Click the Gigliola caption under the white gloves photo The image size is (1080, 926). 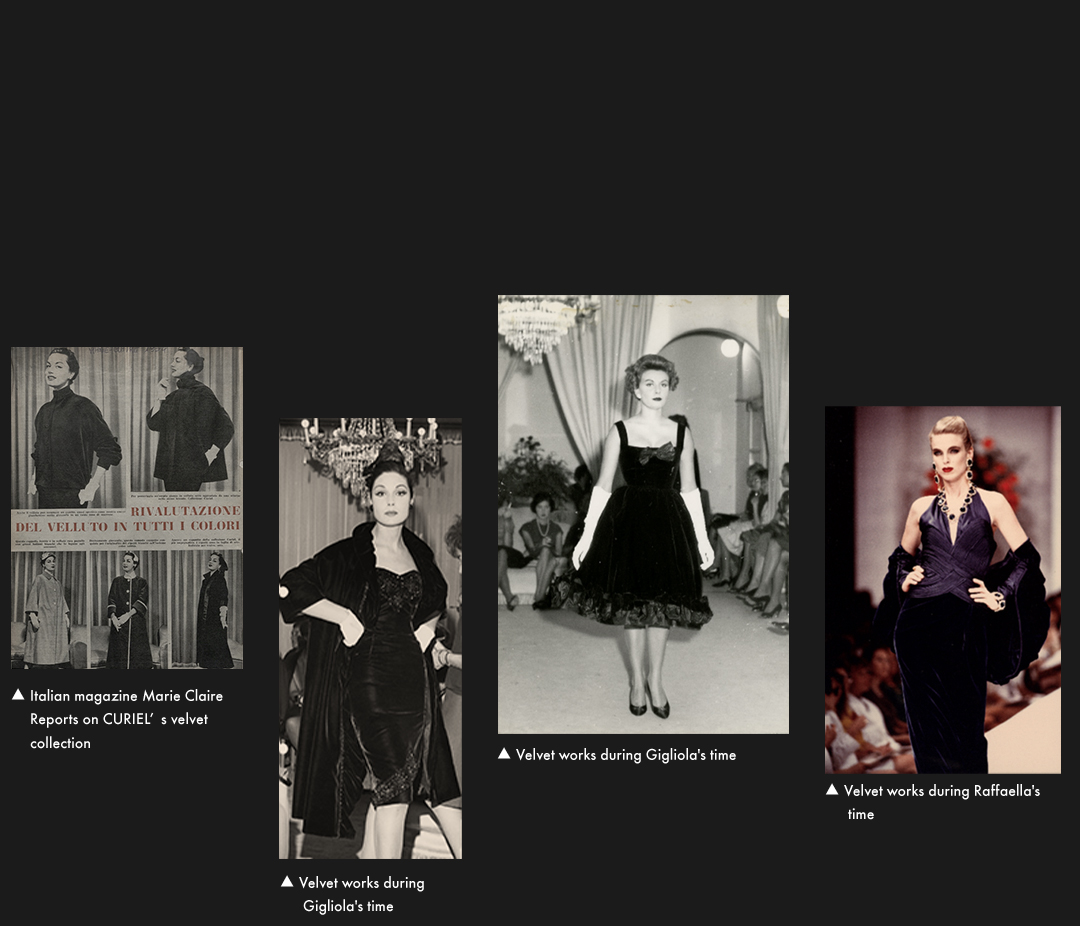tap(626, 755)
